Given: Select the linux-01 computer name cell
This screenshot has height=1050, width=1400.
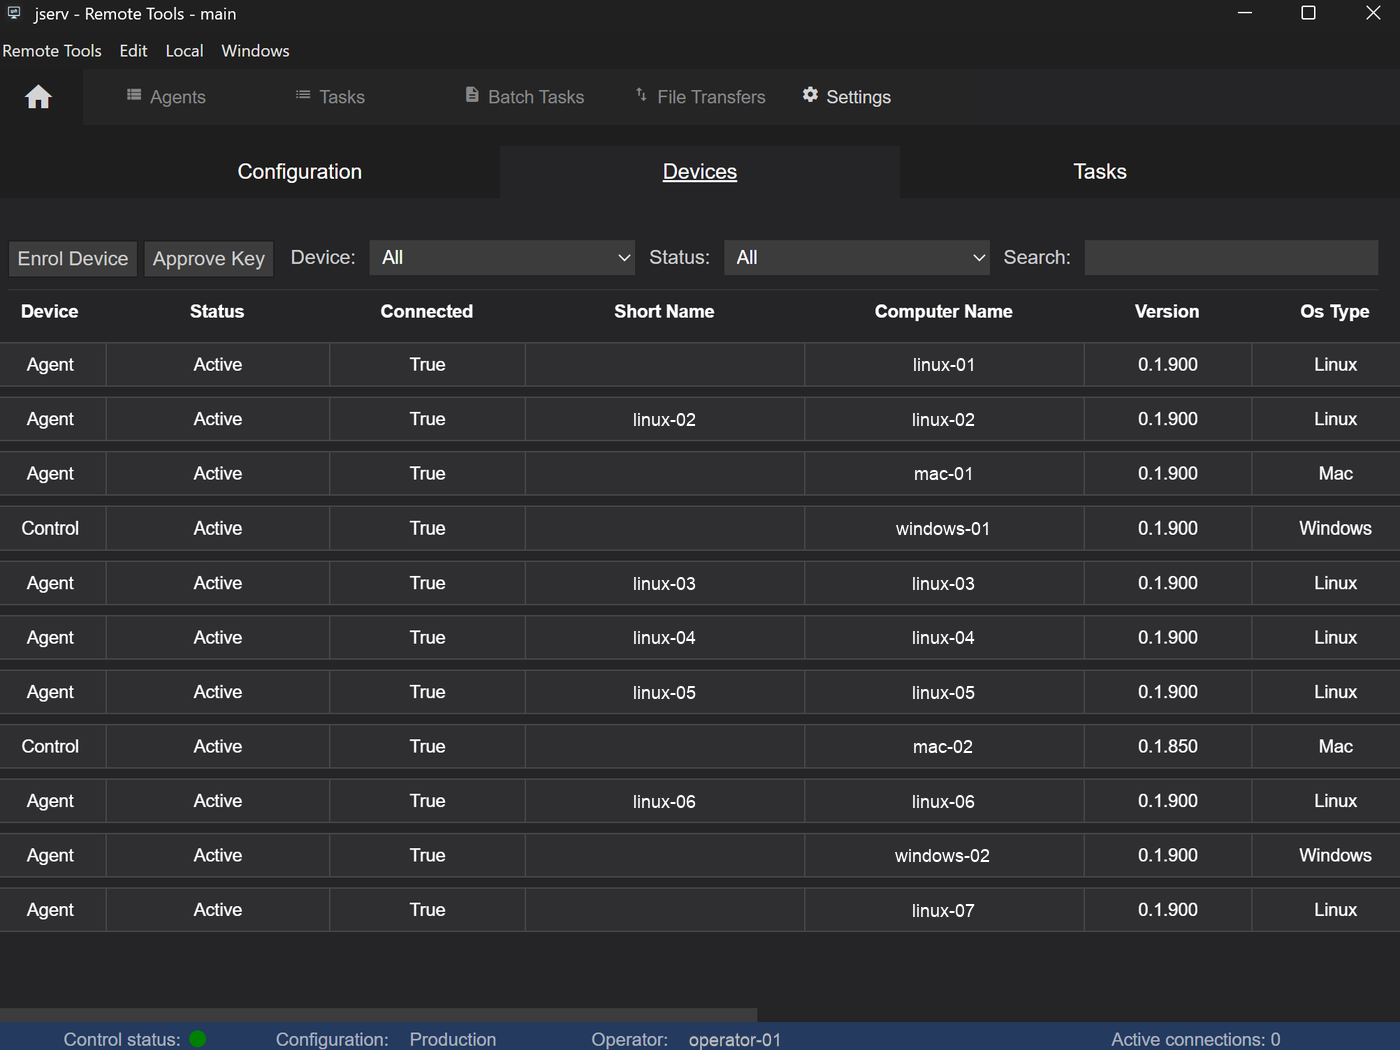Looking at the screenshot, I should click(944, 365).
